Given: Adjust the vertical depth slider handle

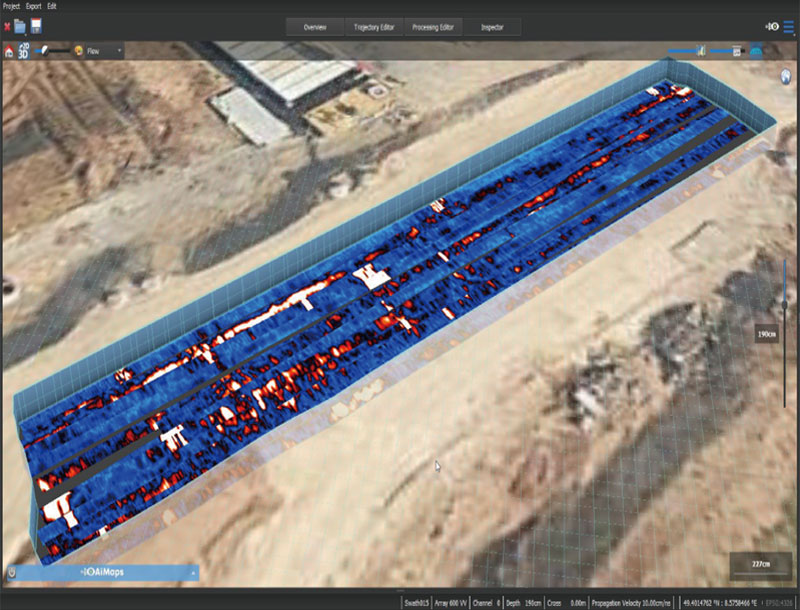Looking at the screenshot, I should (785, 303).
